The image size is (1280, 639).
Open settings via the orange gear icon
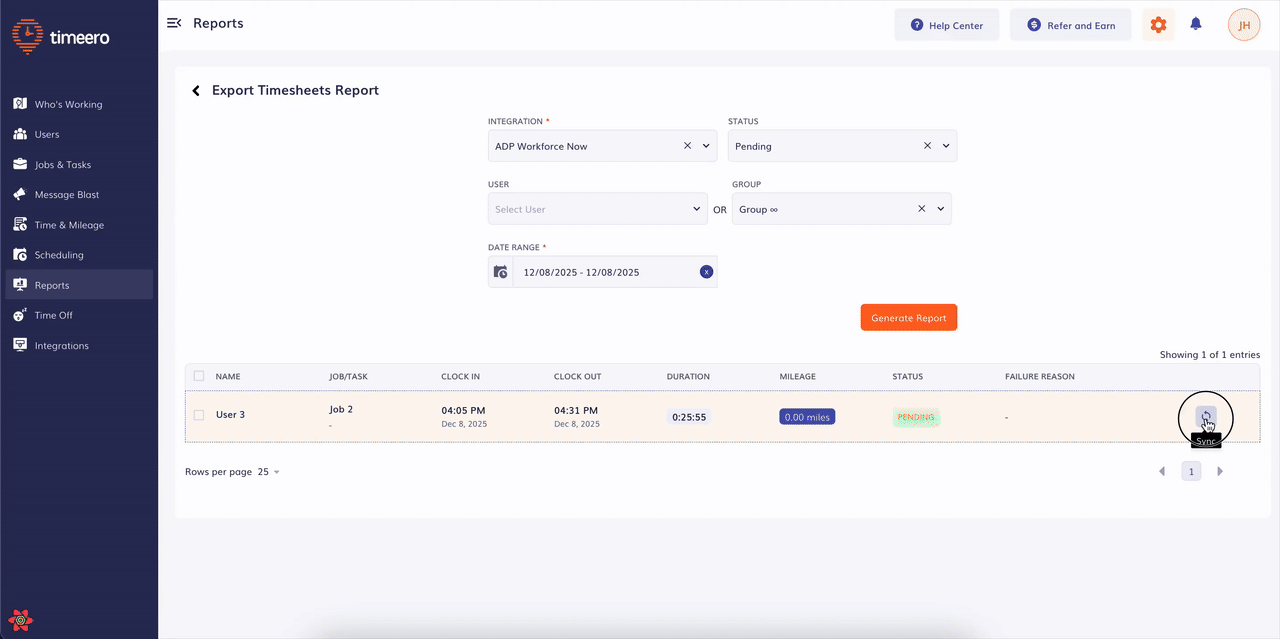pos(1158,25)
